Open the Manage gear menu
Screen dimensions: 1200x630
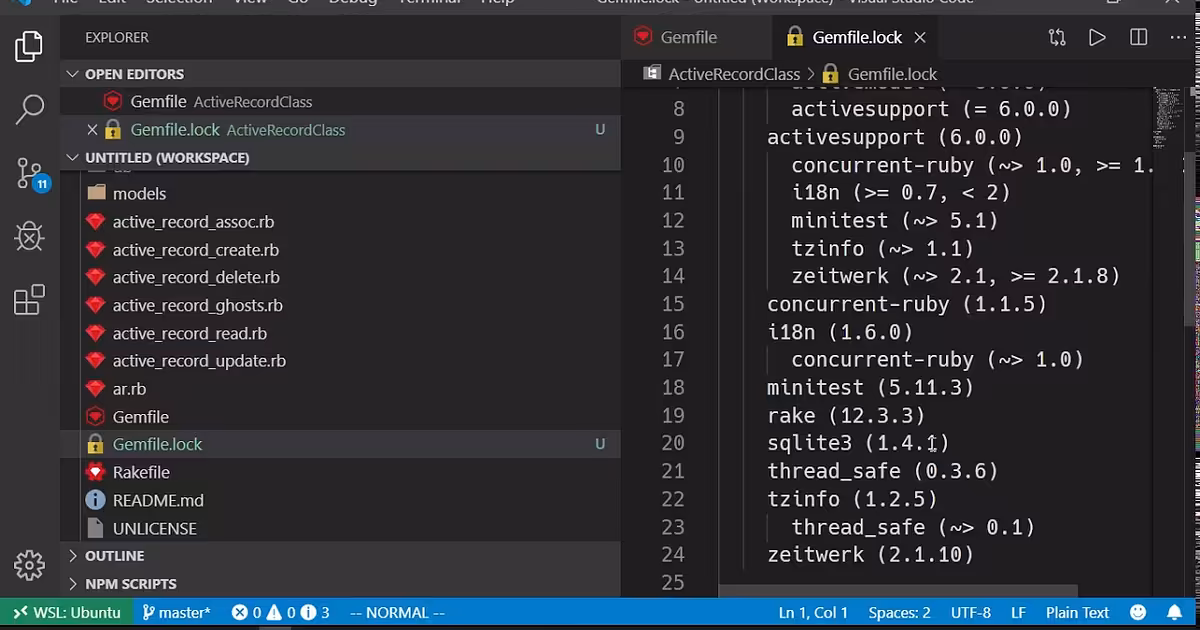29,565
